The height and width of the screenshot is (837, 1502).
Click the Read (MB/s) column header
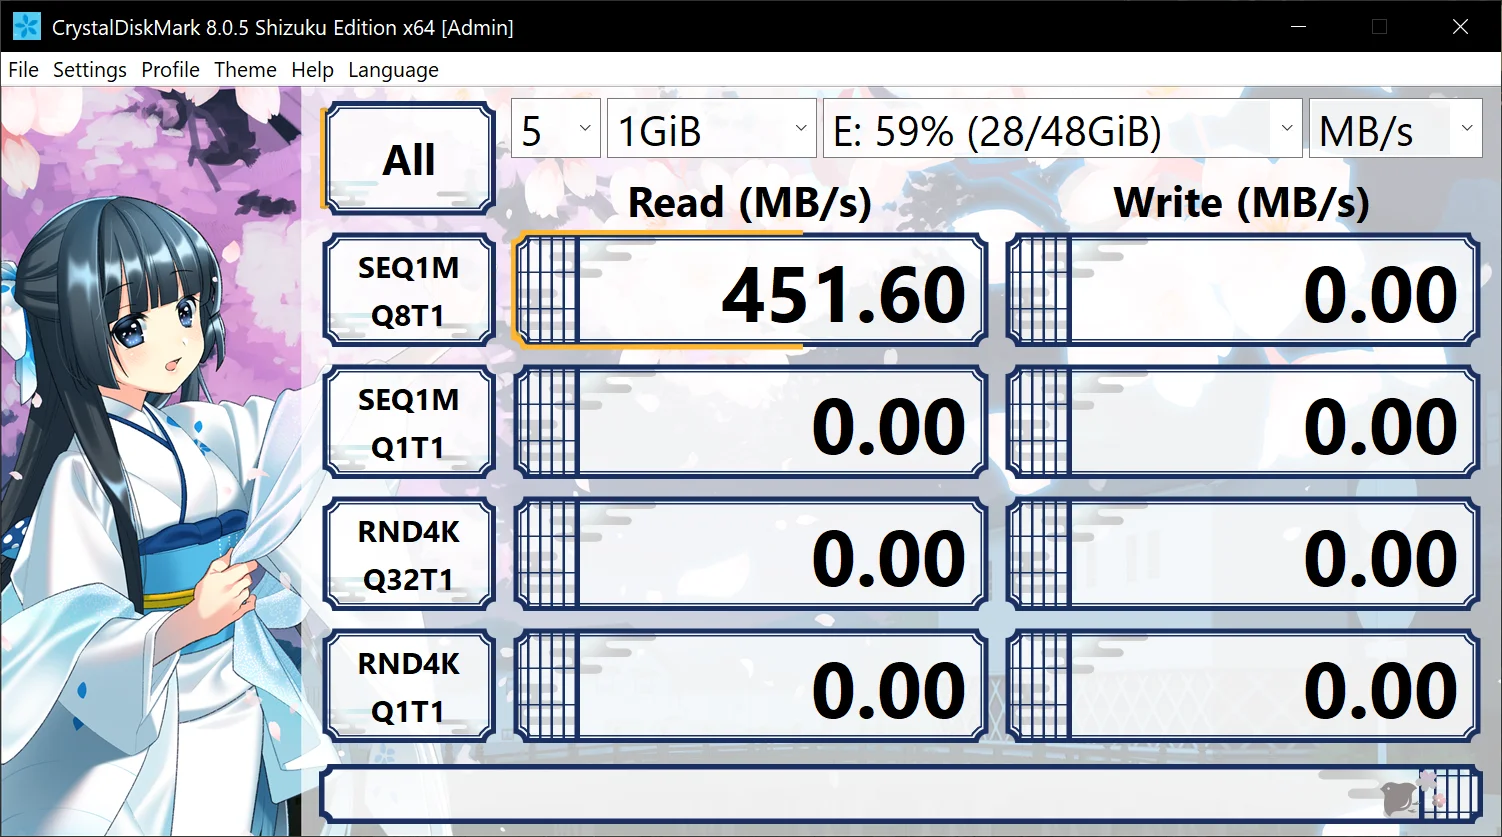point(750,203)
